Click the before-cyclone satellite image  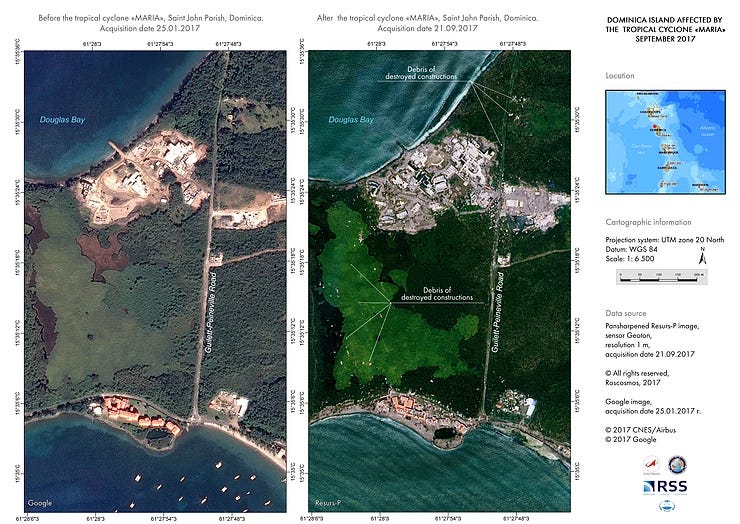[x=155, y=281]
